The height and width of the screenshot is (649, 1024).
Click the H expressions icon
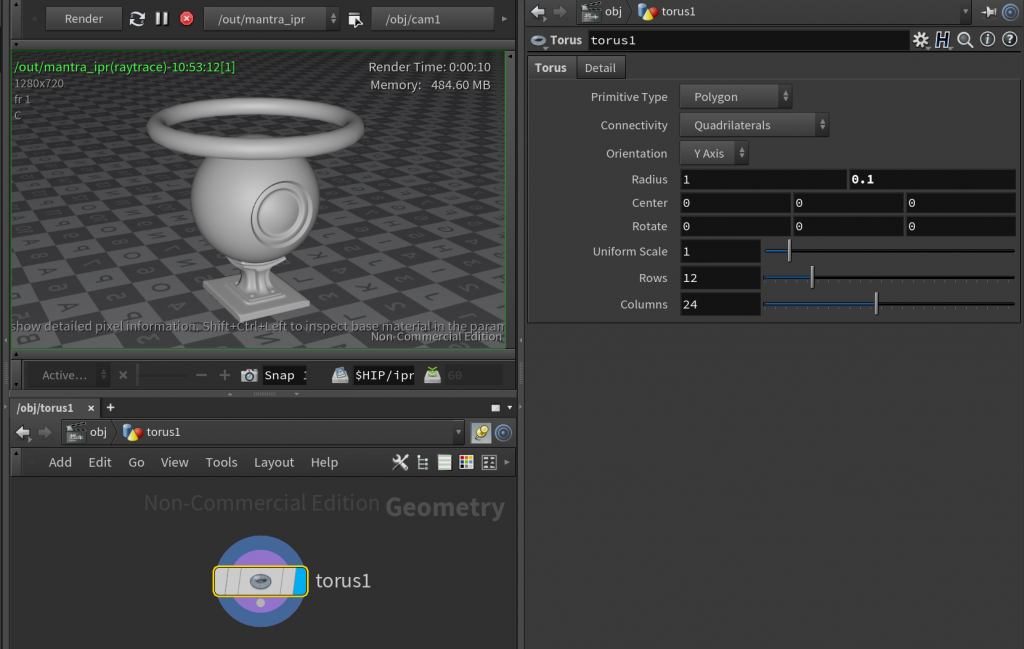pos(944,40)
